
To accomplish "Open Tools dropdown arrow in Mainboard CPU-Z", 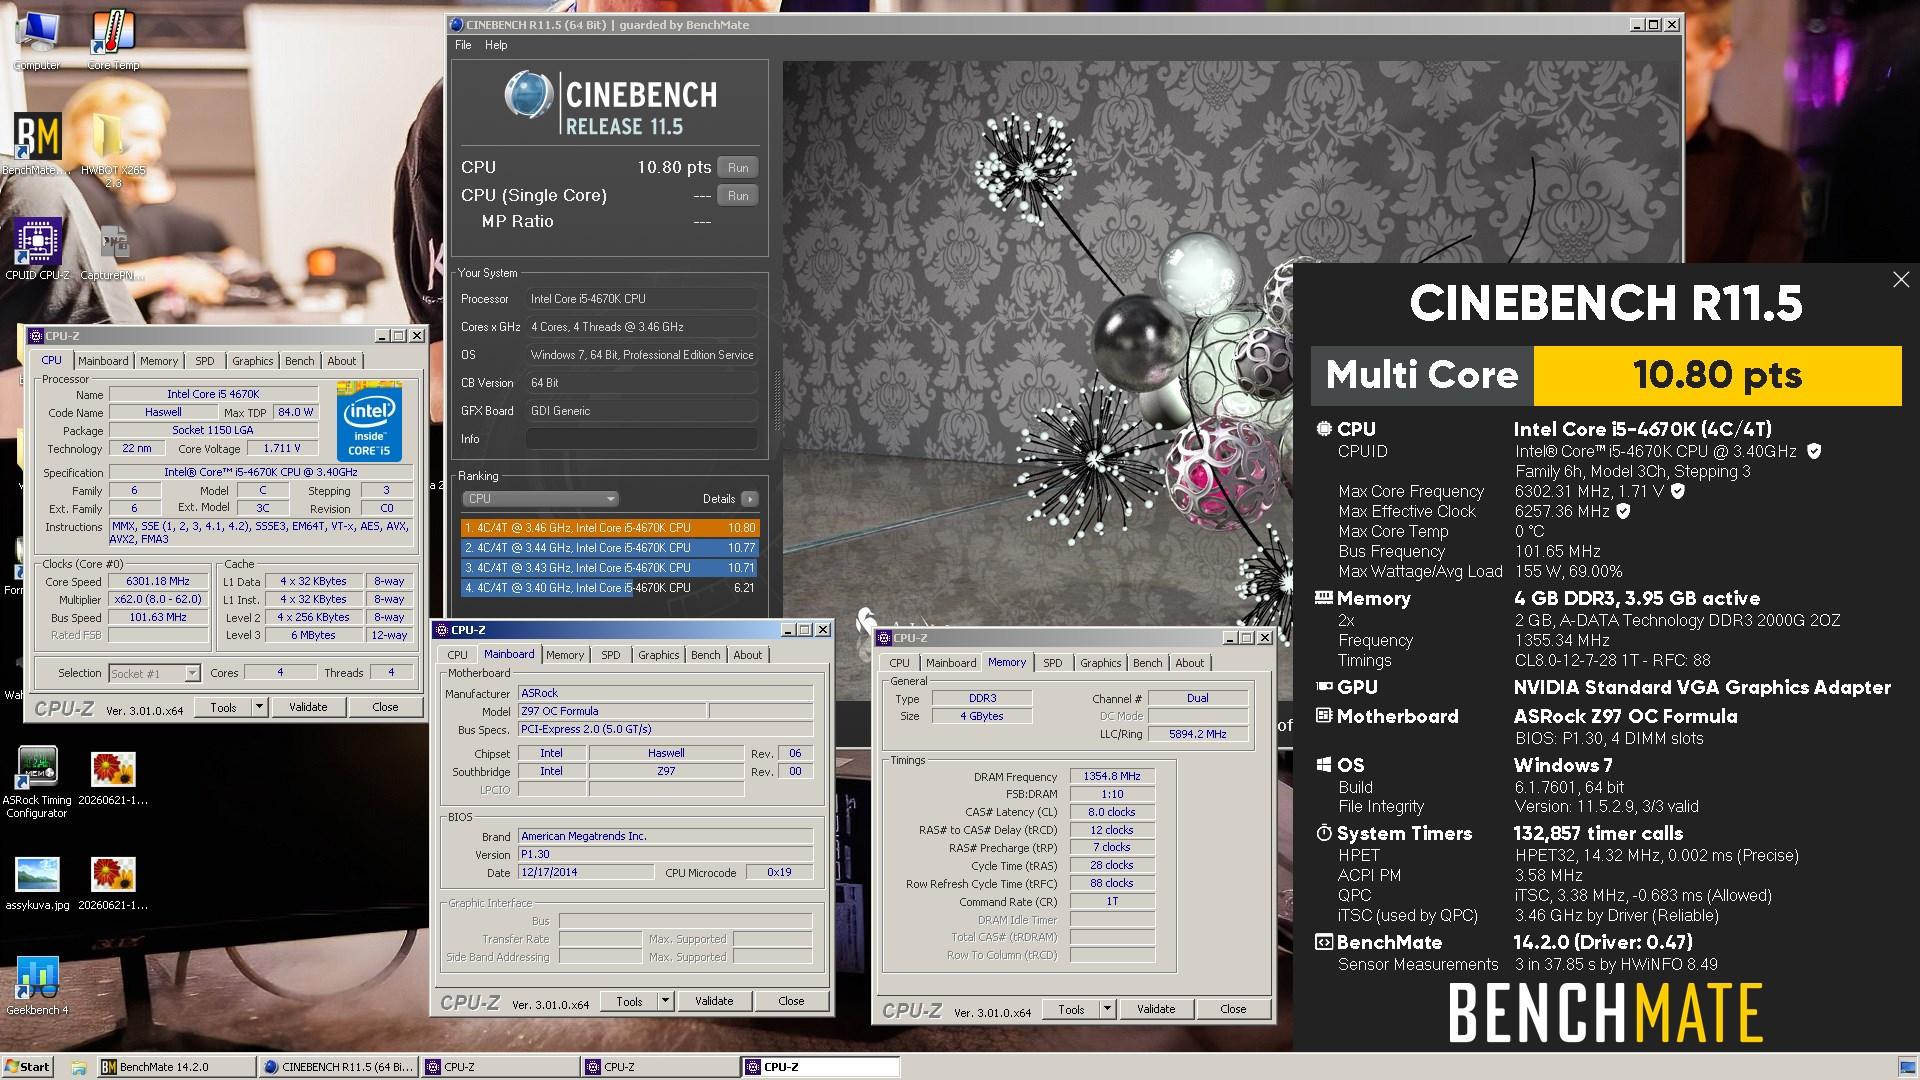I will [665, 1001].
